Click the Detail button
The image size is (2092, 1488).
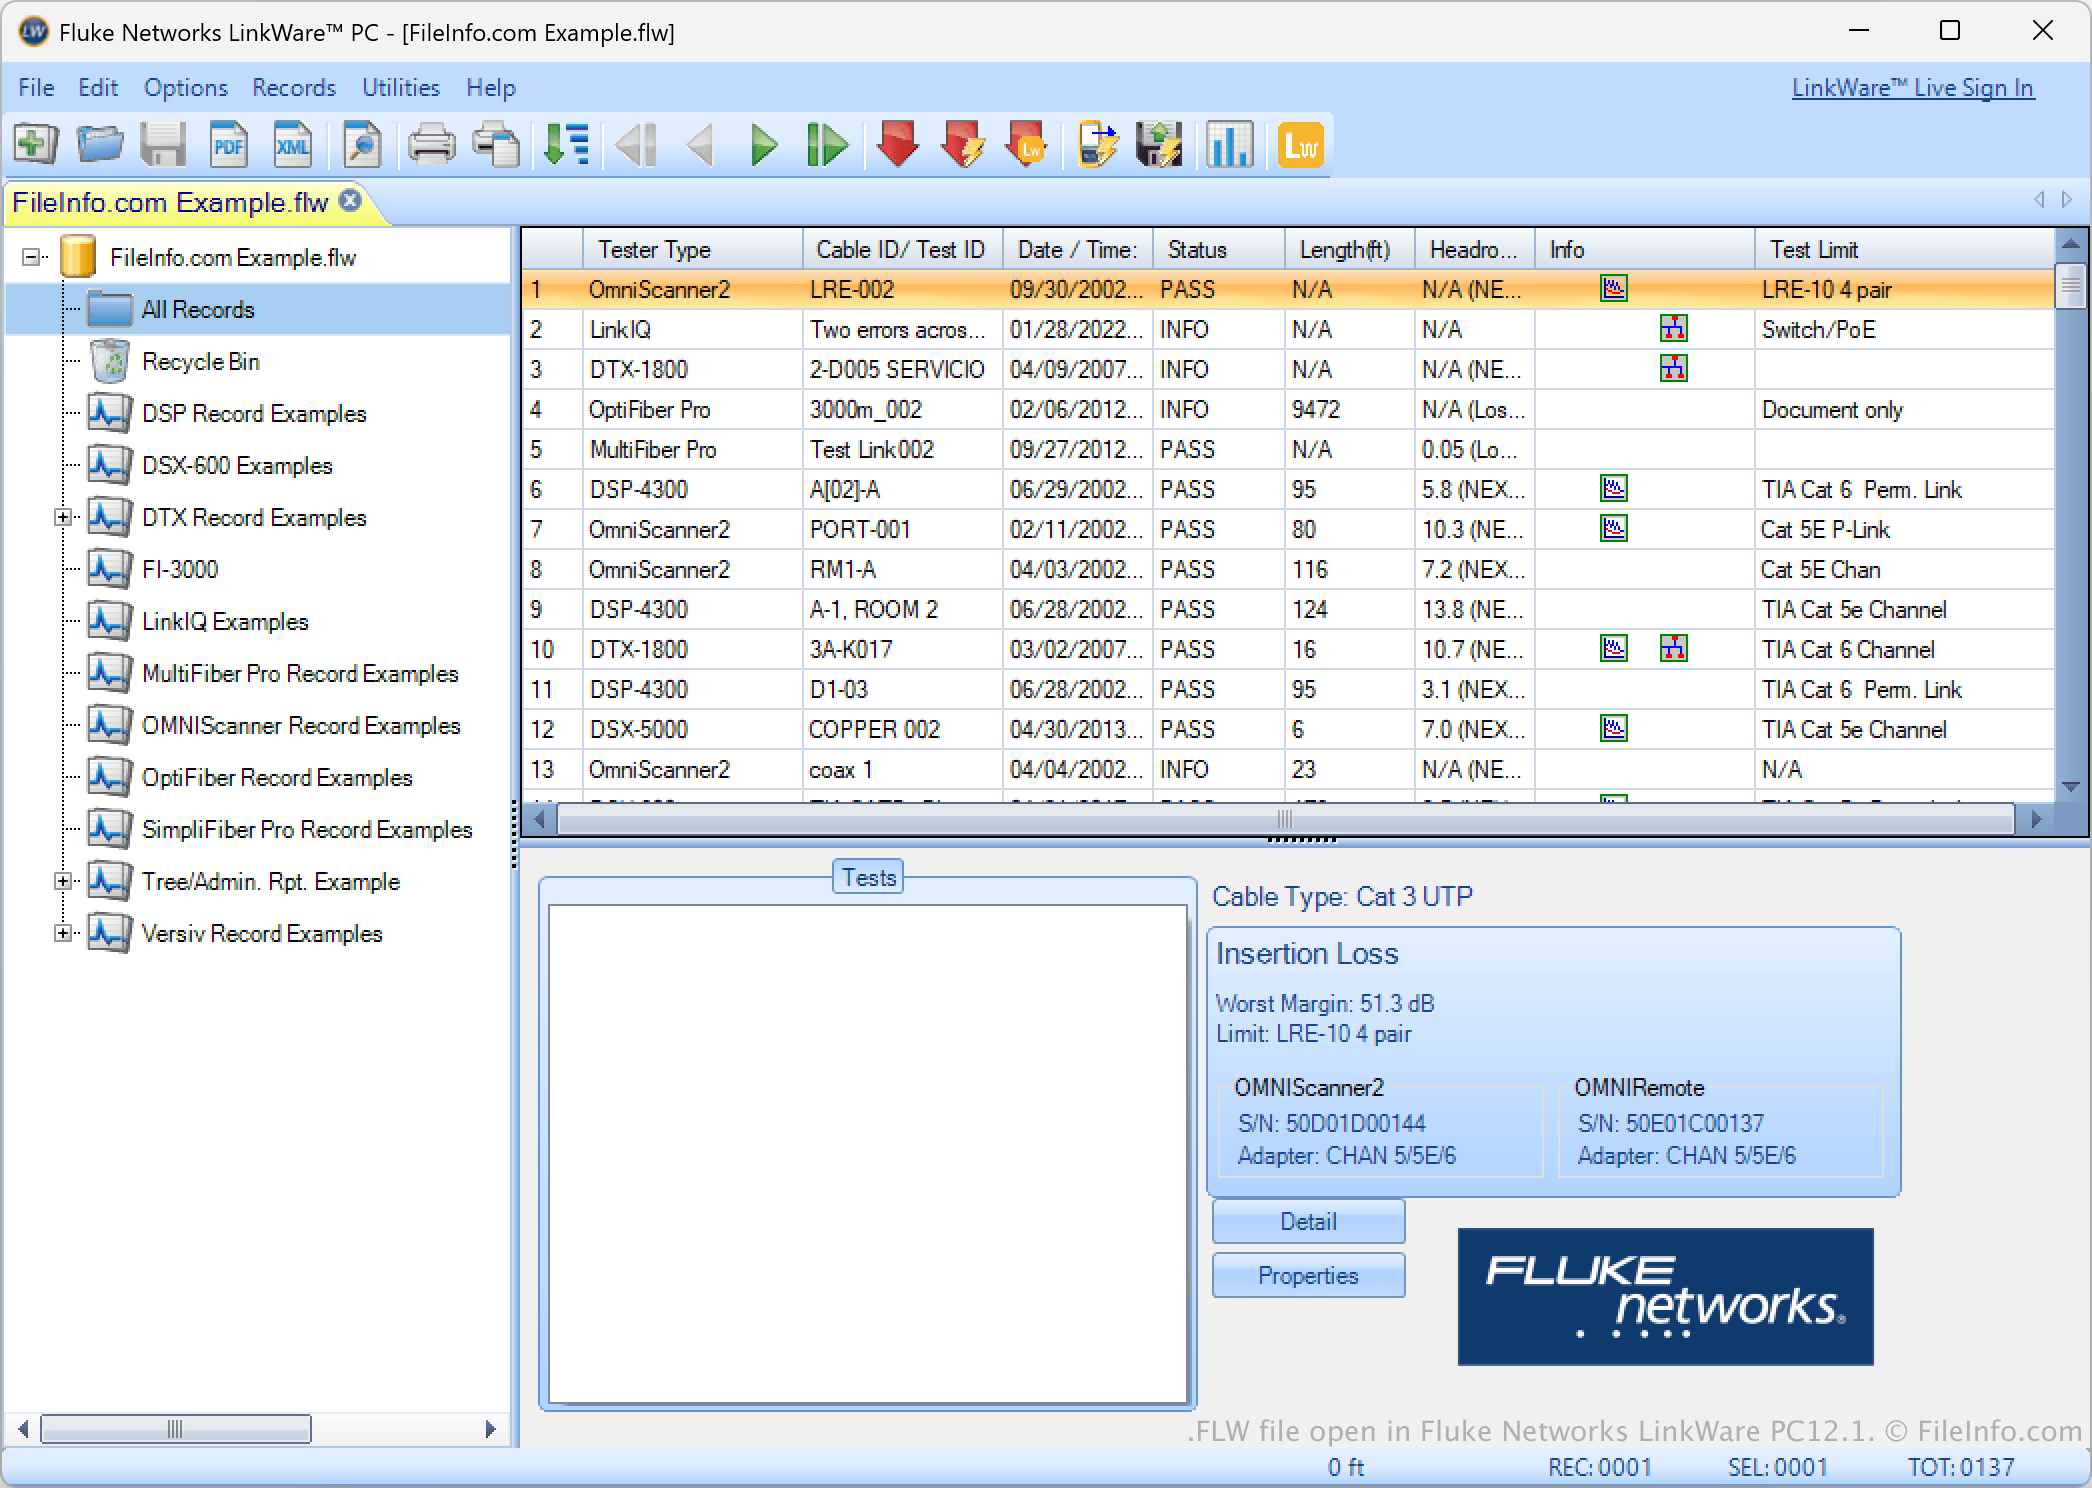(1308, 1221)
